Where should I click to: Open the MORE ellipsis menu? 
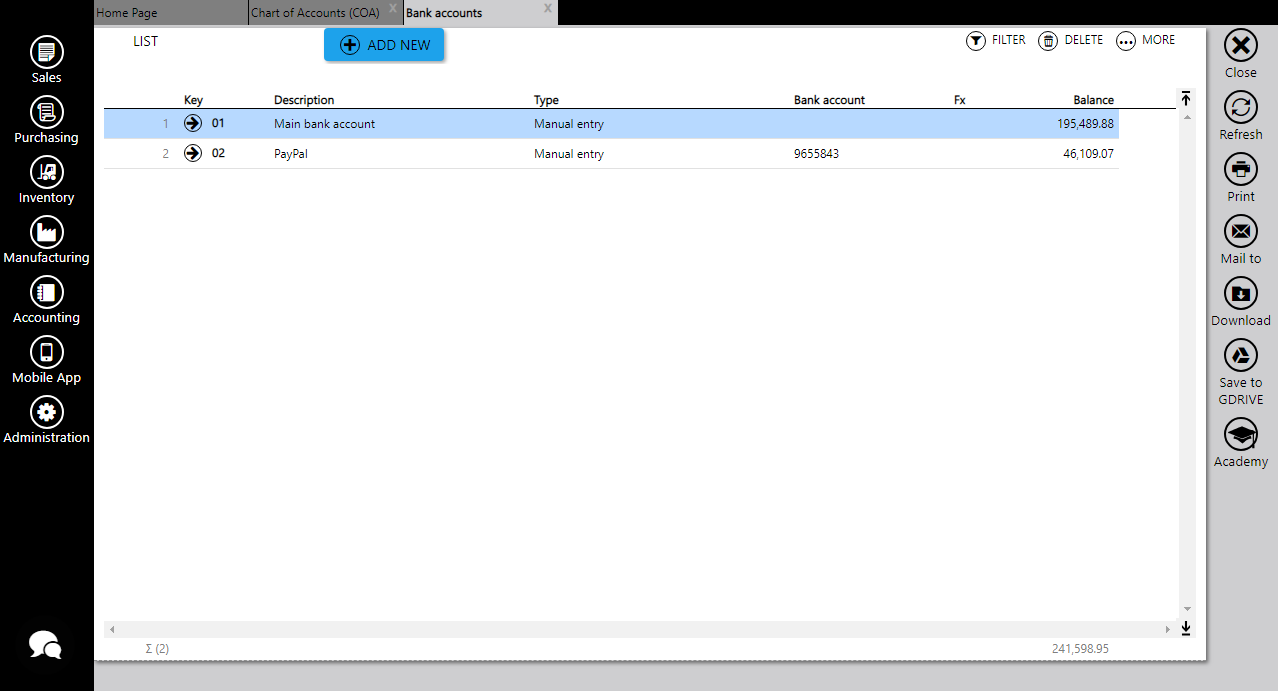pos(1126,41)
